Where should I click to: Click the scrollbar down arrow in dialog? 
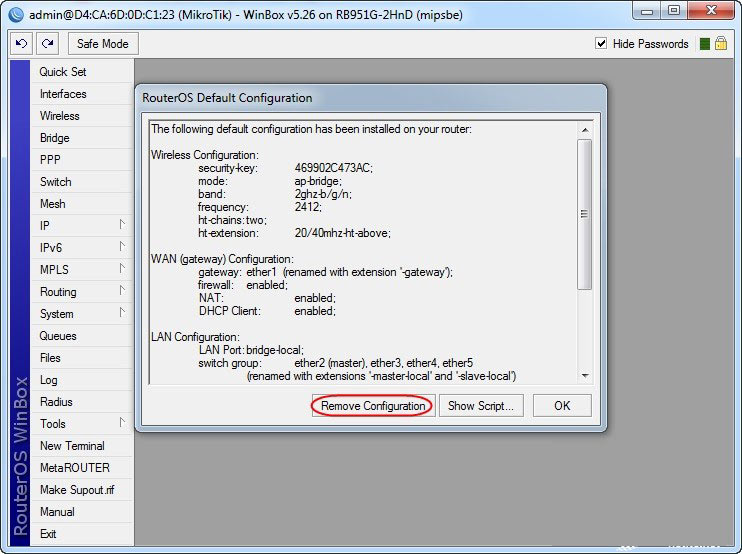[x=585, y=376]
